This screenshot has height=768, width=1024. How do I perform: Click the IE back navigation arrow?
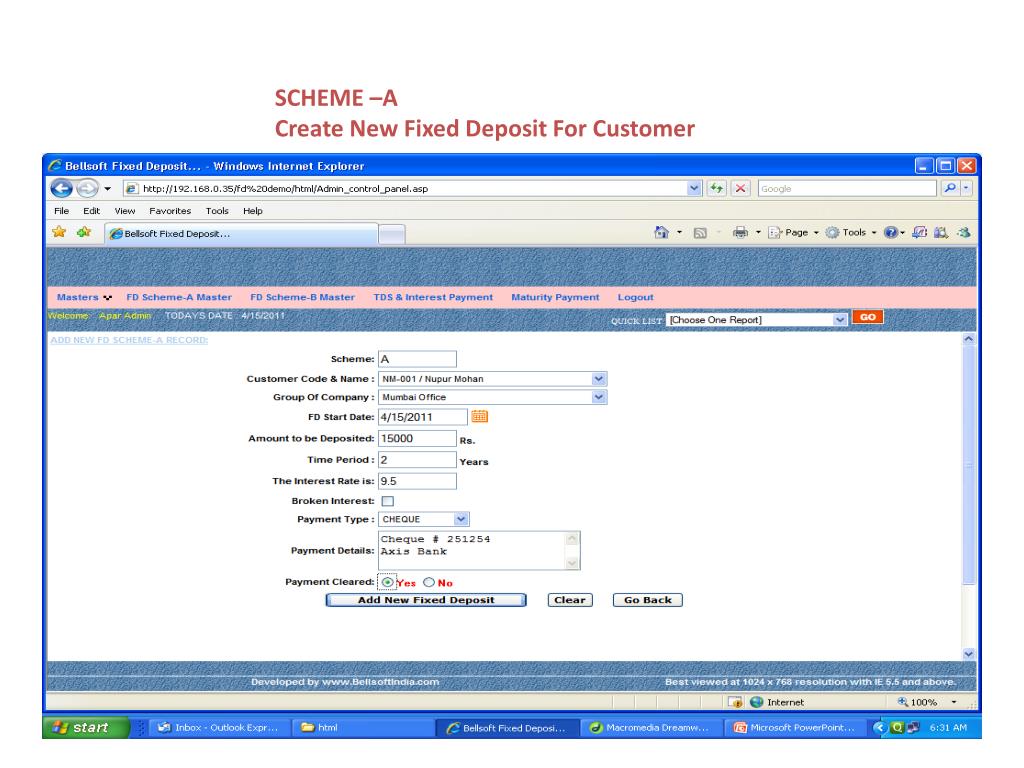[x=62, y=189]
